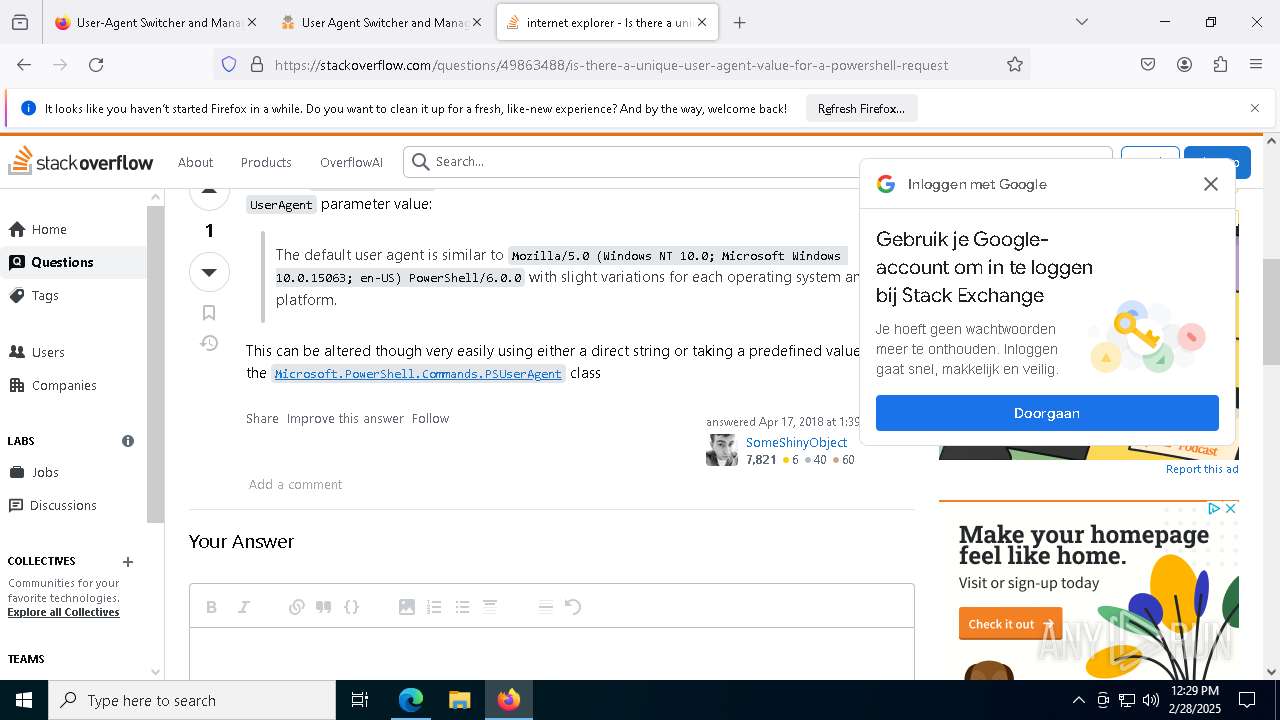The width and height of the screenshot is (1280, 720).
Task: Click the tracking protection shield icon
Action: pos(229,64)
